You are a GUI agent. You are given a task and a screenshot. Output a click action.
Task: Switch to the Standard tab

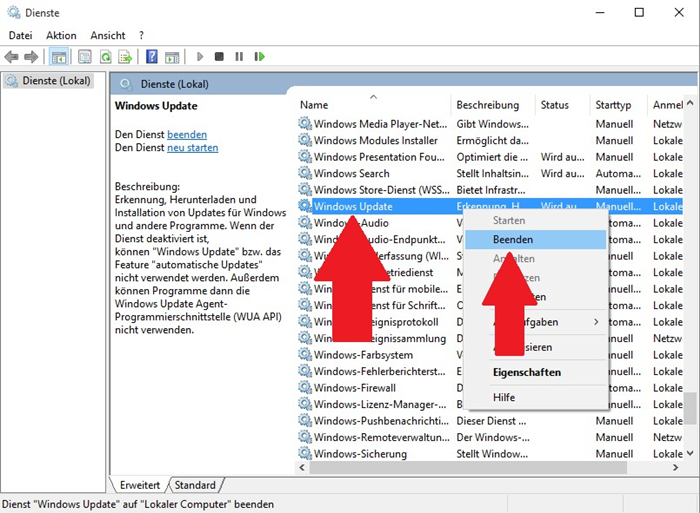click(195, 485)
